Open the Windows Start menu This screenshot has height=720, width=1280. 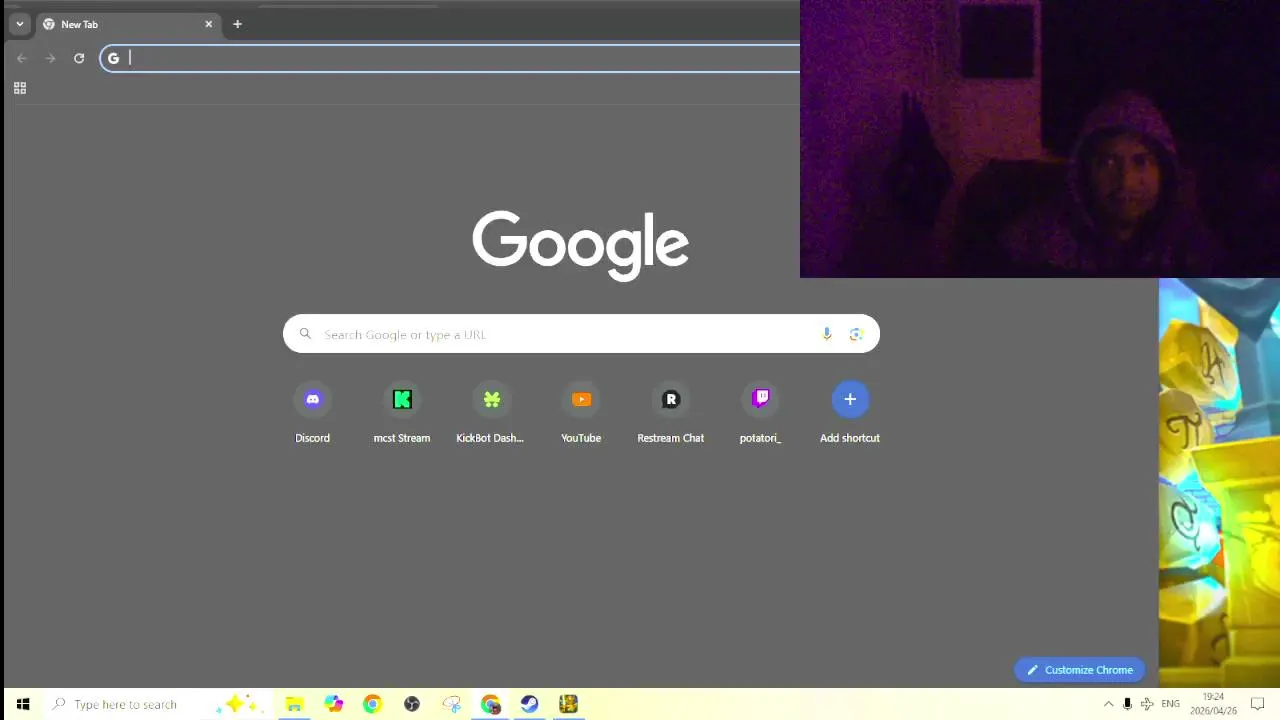(x=22, y=704)
